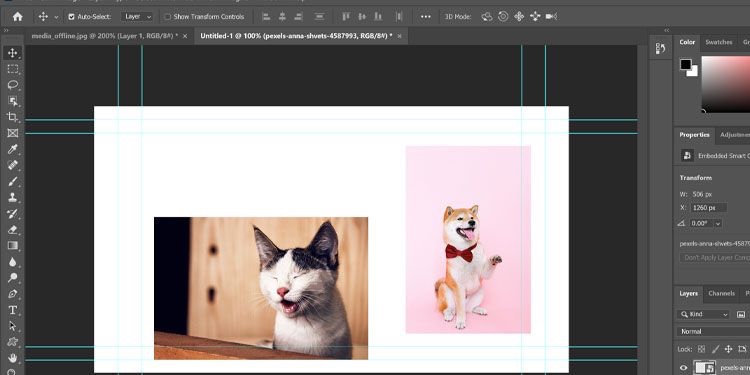750x375 pixels.
Task: Toggle the Auto-Select checkbox
Action: [x=71, y=17]
